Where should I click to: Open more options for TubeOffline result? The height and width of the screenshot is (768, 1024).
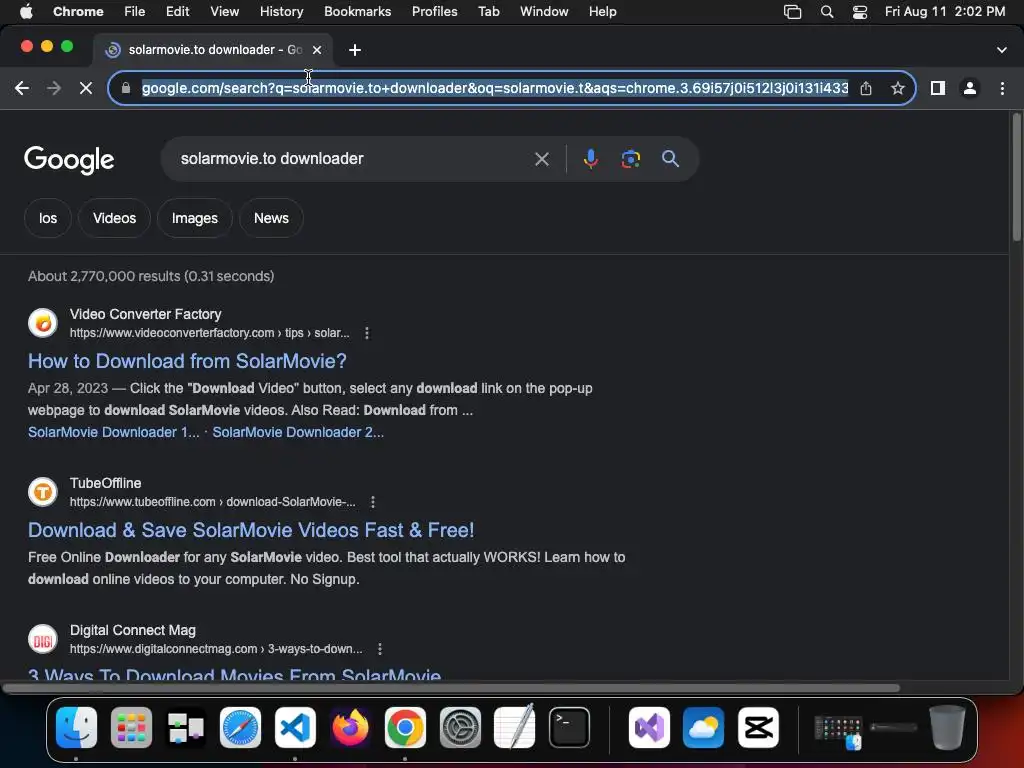click(373, 502)
